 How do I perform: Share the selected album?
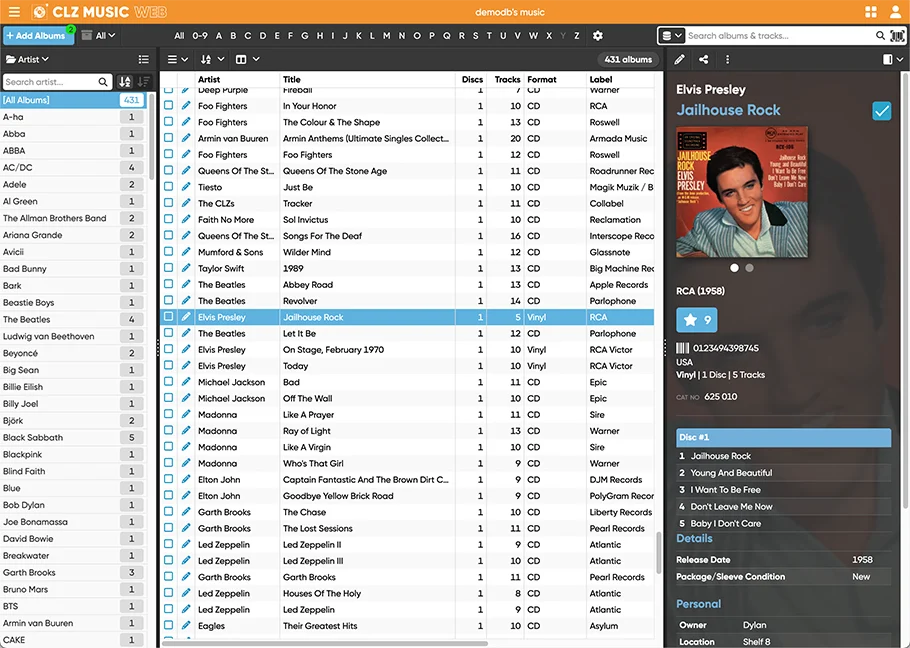703,59
